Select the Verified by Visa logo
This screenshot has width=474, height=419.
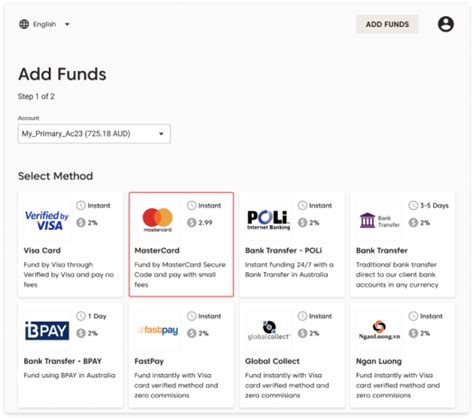47,220
